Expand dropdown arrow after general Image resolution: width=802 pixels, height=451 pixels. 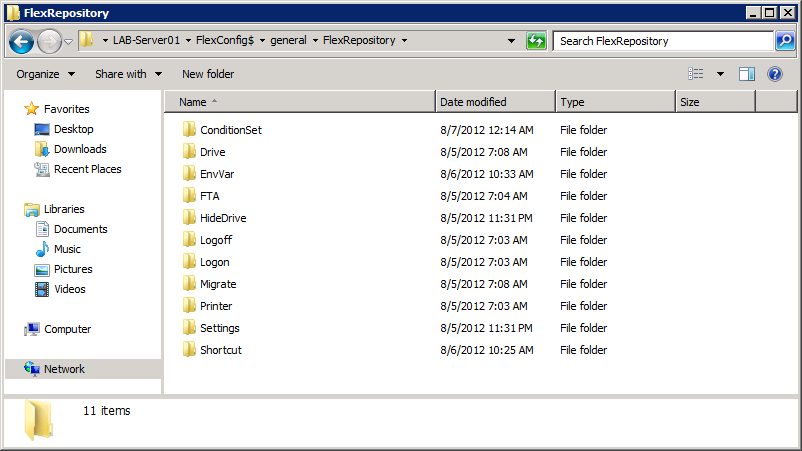pos(315,40)
